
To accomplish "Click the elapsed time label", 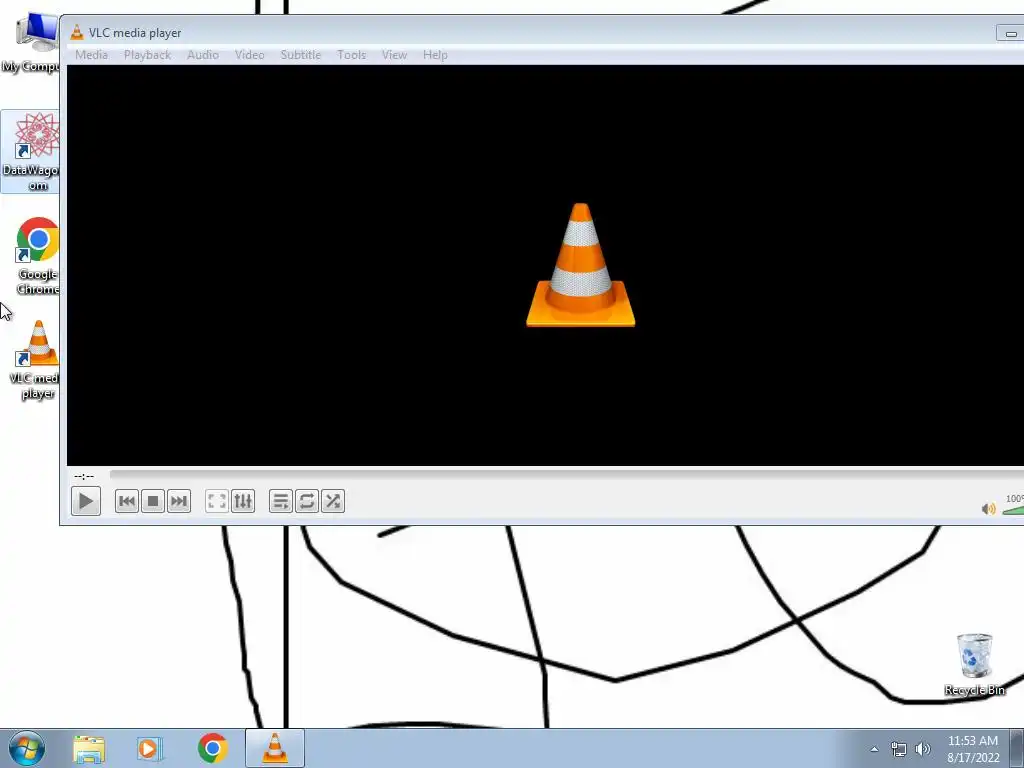I will tap(84, 476).
